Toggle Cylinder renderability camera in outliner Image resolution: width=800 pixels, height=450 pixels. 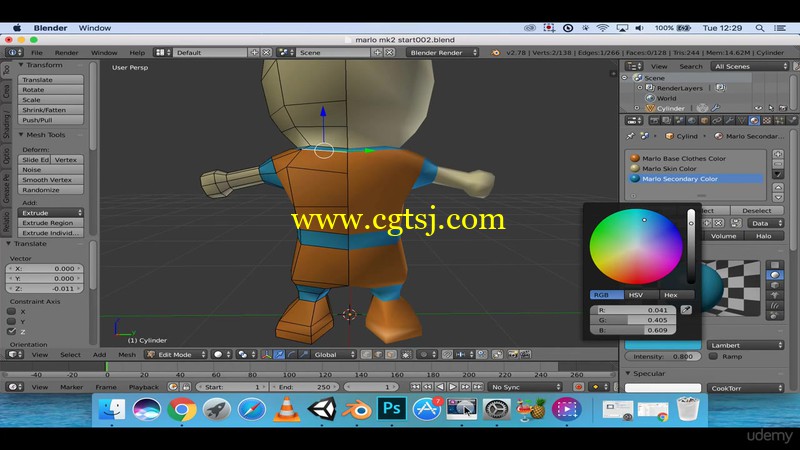[x=783, y=108]
